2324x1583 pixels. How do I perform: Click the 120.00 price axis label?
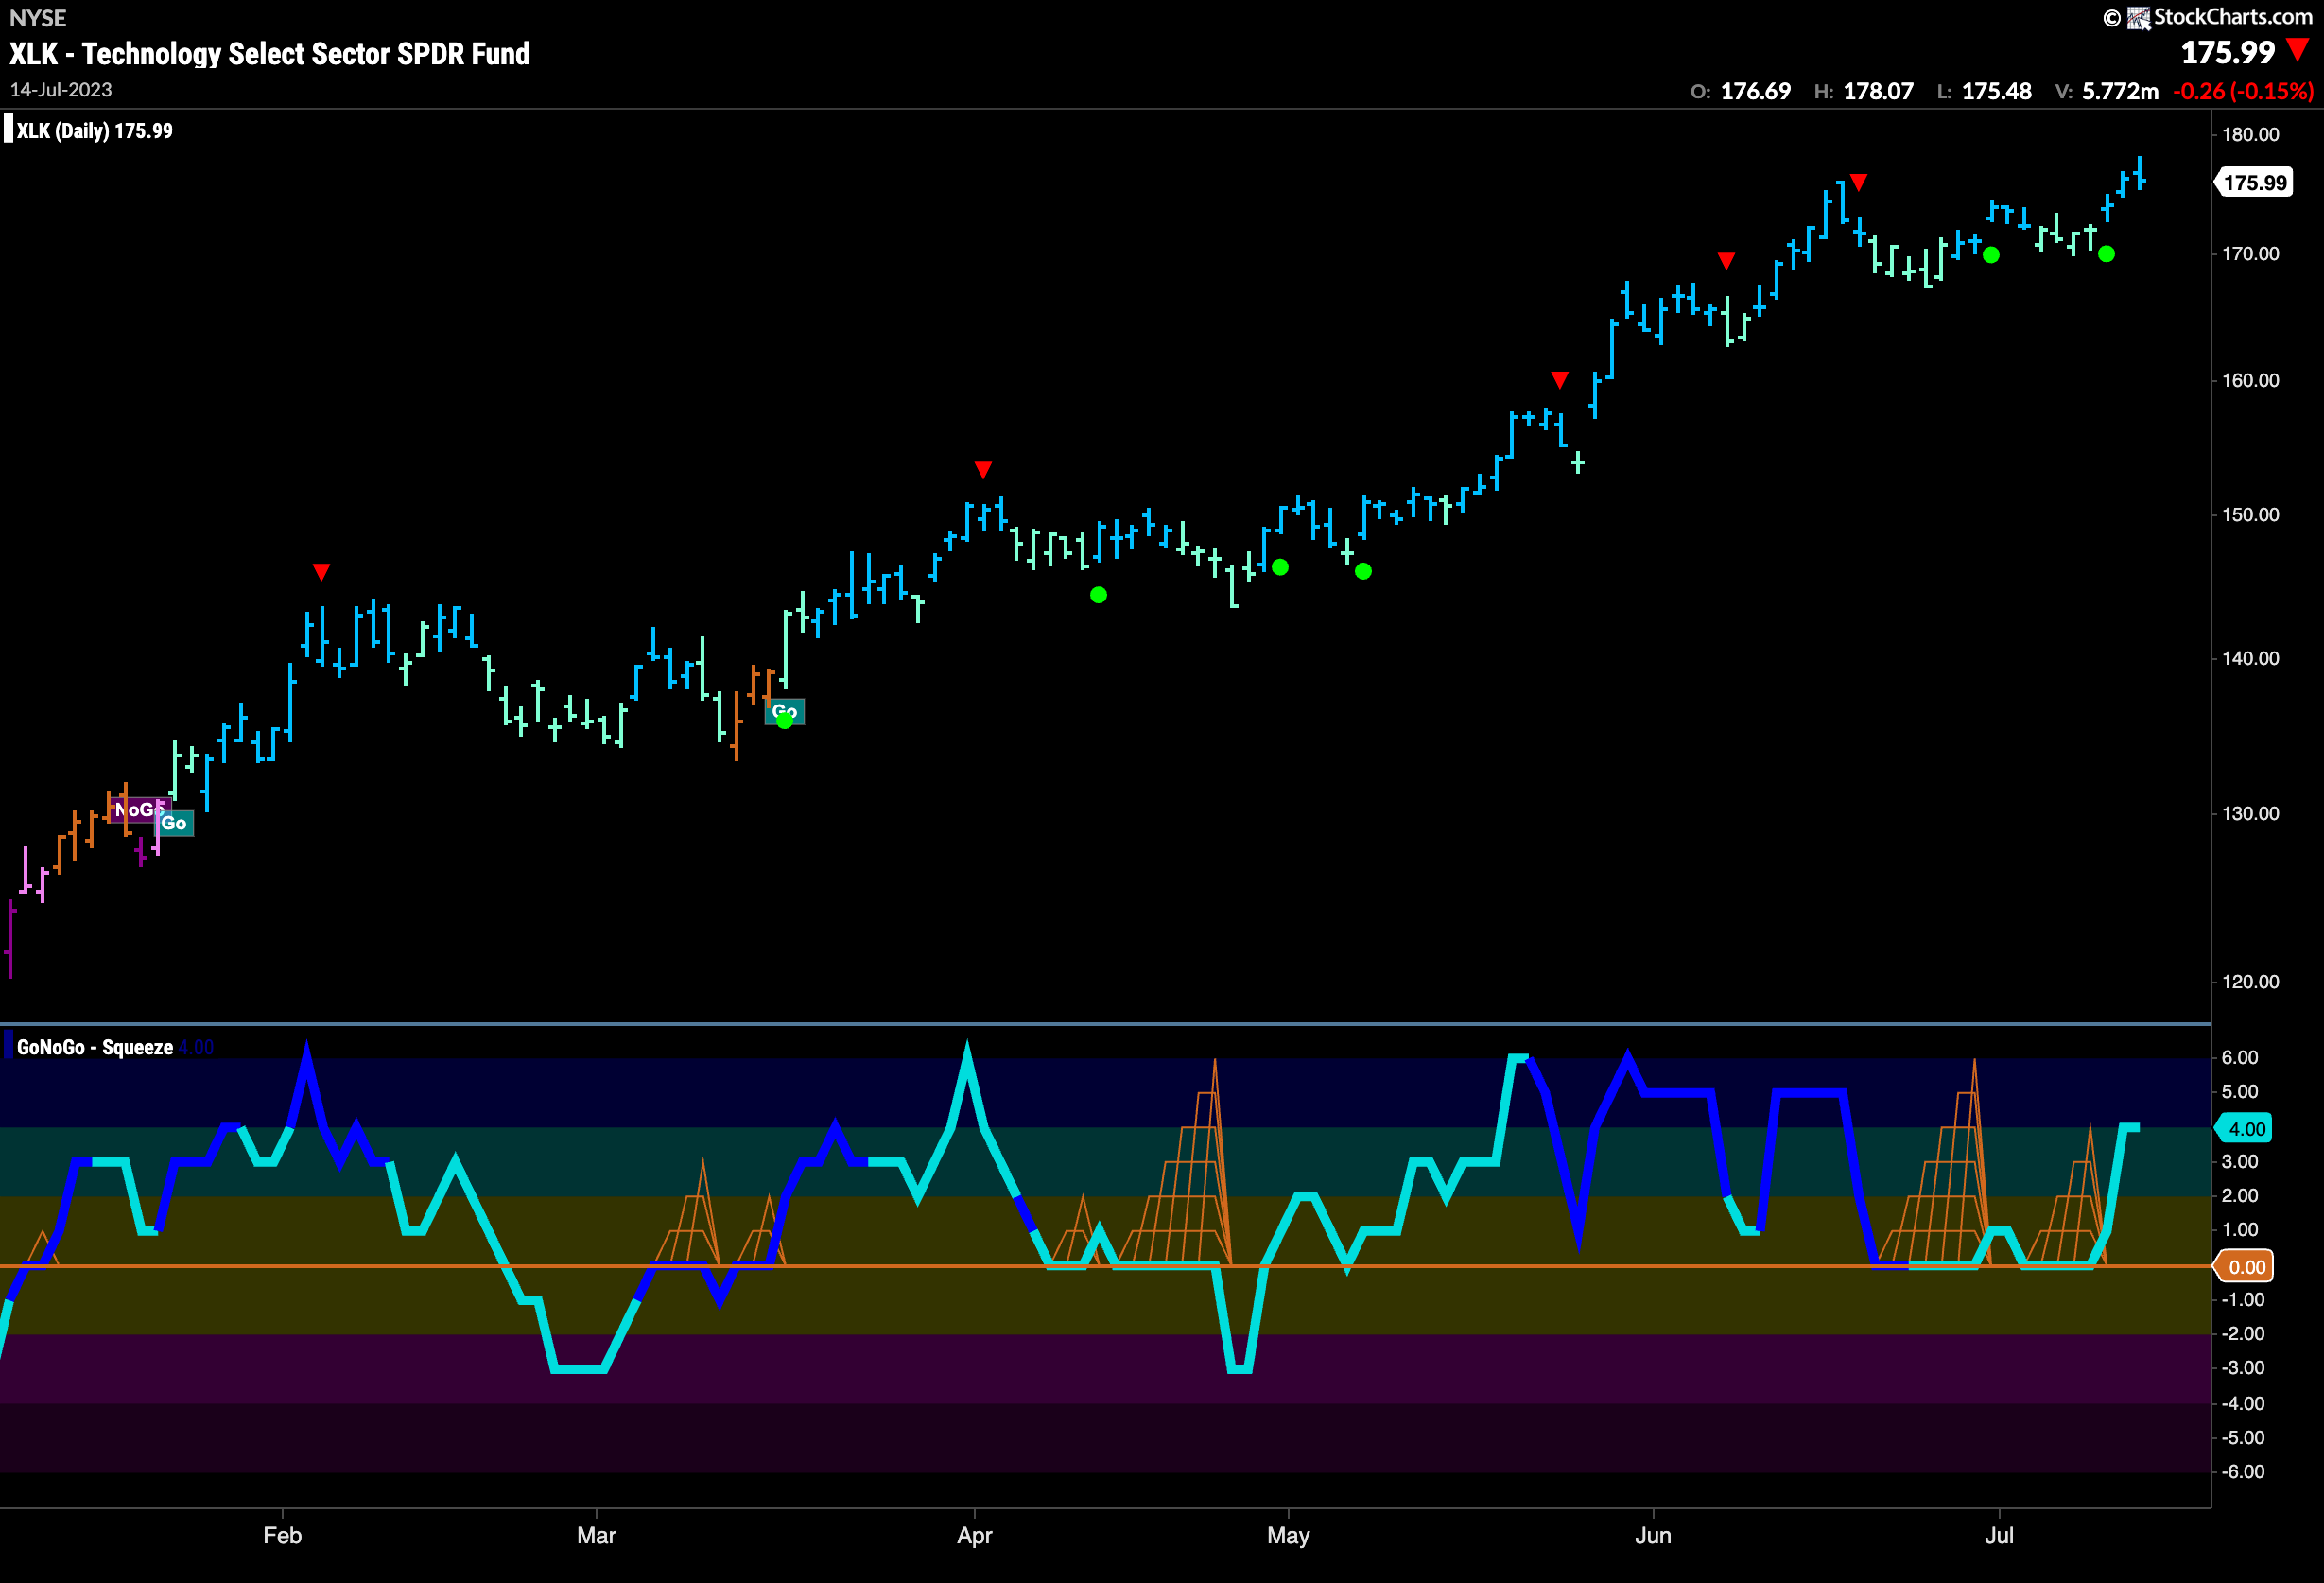(2250, 982)
